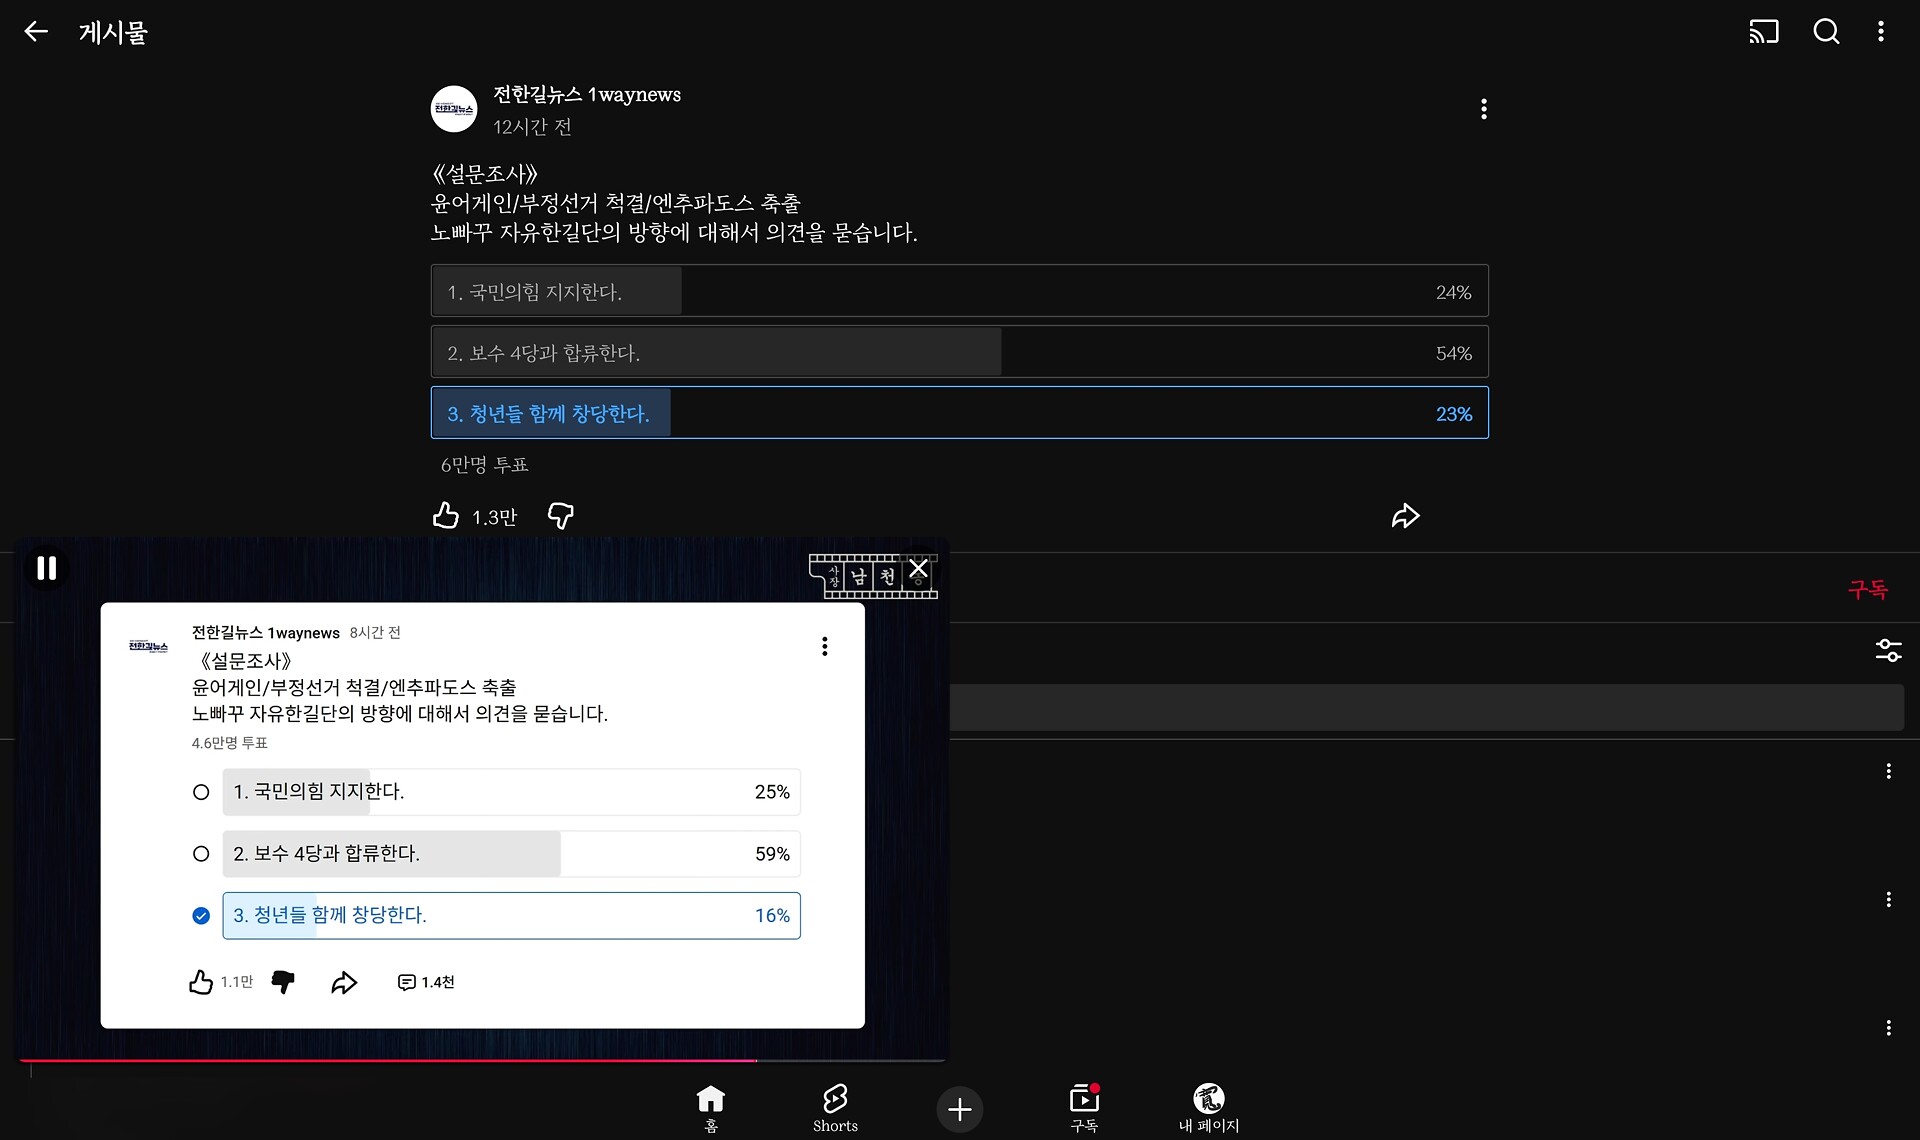The width and height of the screenshot is (1920, 1140).
Task: Close the mini player with X
Action: click(918, 570)
